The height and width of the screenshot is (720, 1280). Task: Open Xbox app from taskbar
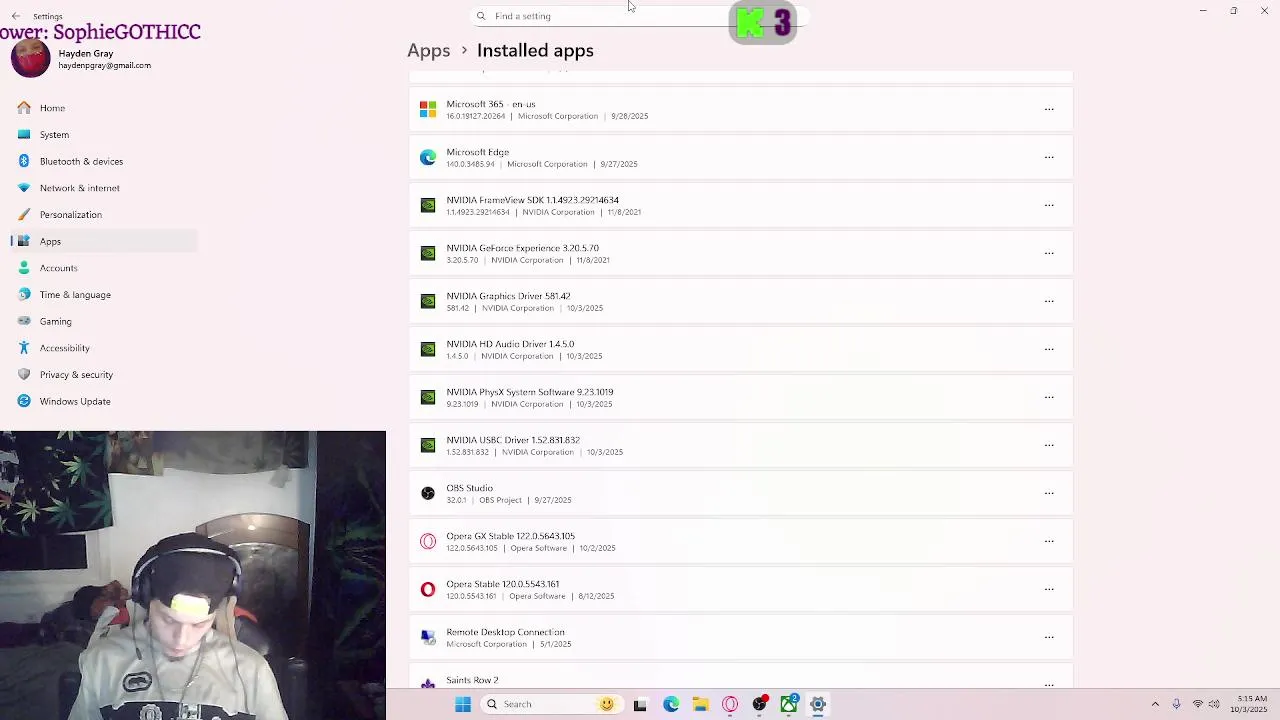click(789, 704)
